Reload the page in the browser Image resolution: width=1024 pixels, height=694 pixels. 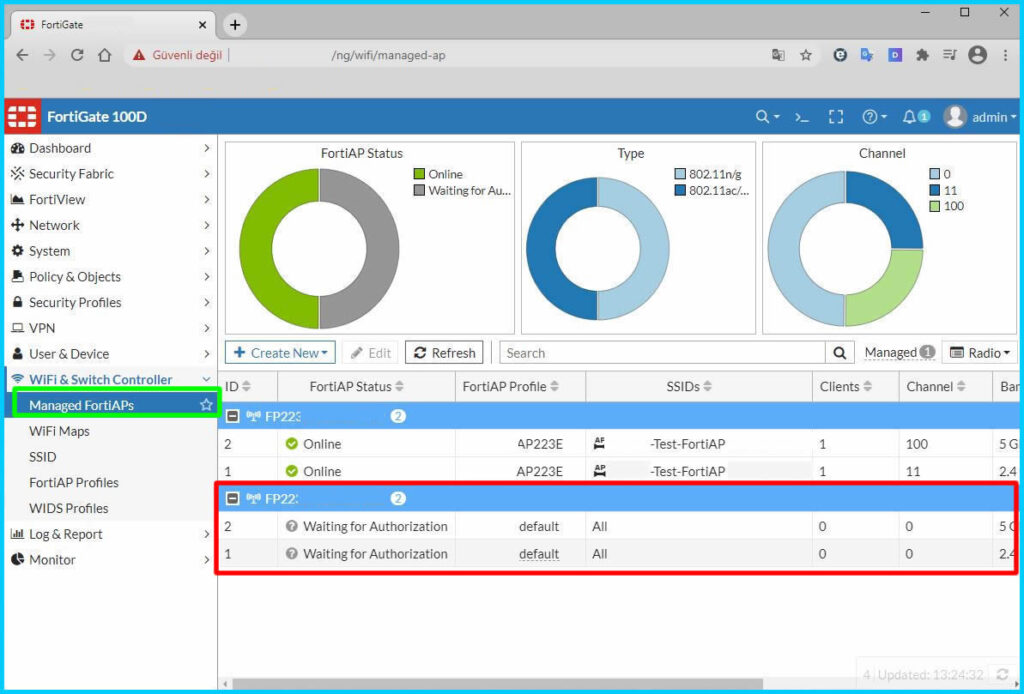click(77, 55)
